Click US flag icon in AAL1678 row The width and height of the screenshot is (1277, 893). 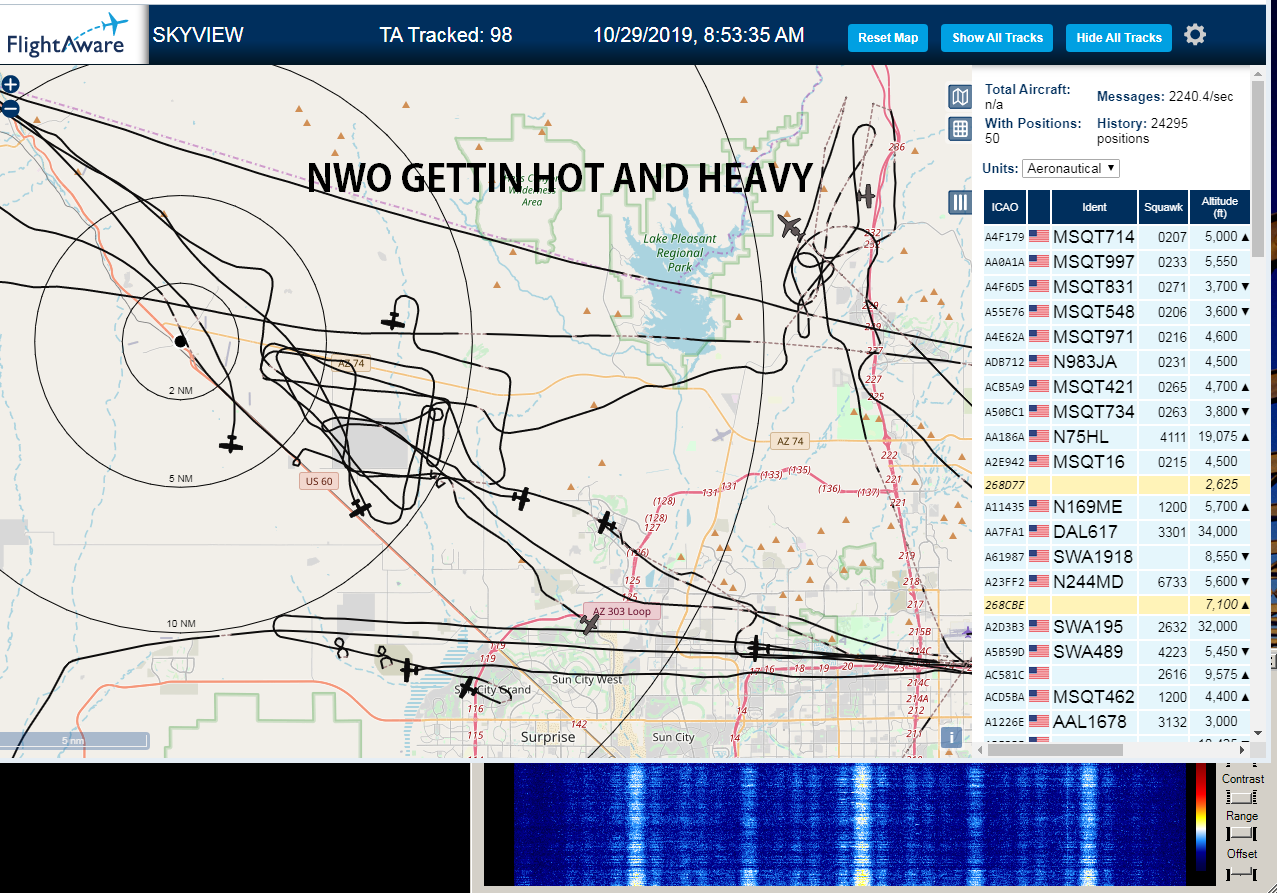(x=1039, y=722)
